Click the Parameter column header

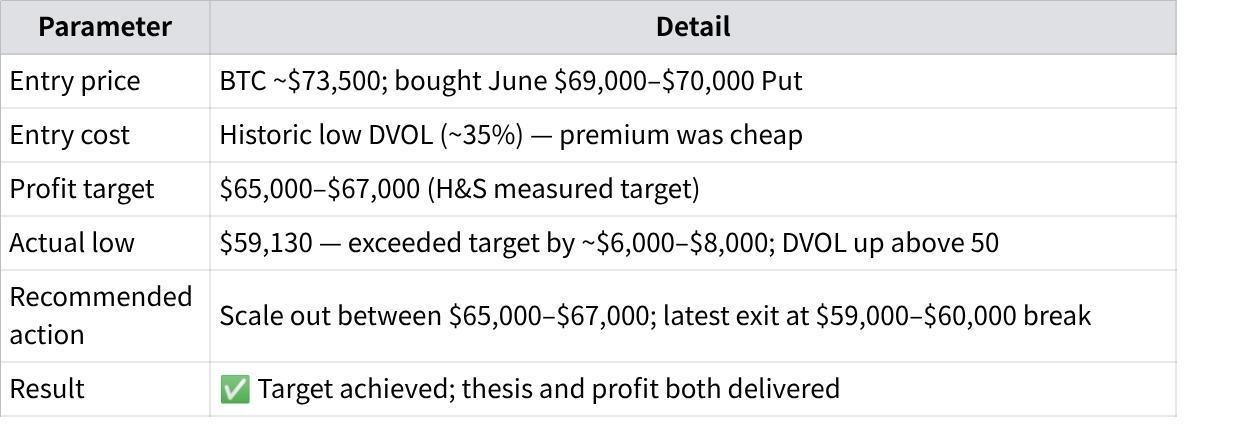point(105,27)
